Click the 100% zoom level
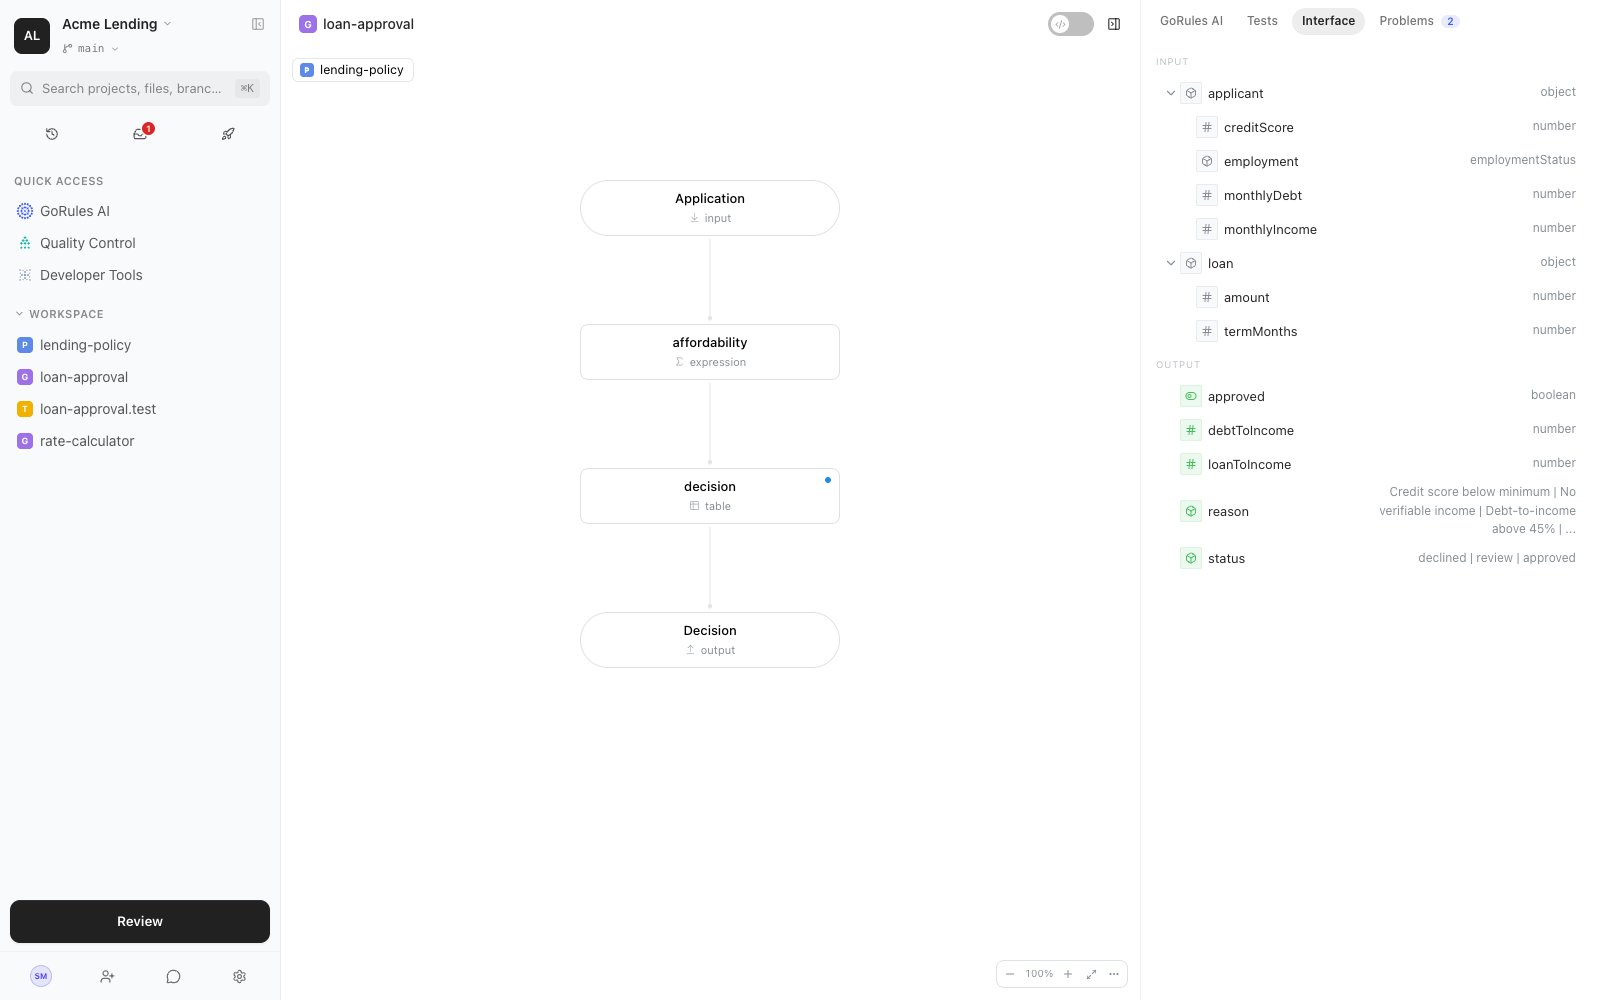This screenshot has width=1600, height=1000. coord(1039,974)
